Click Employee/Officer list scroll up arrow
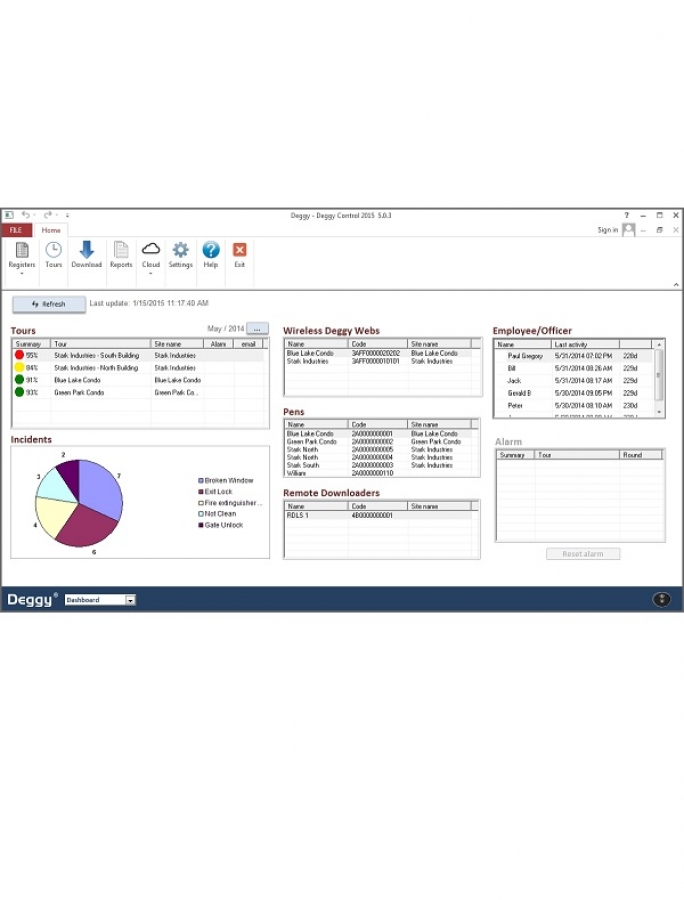 tap(659, 344)
